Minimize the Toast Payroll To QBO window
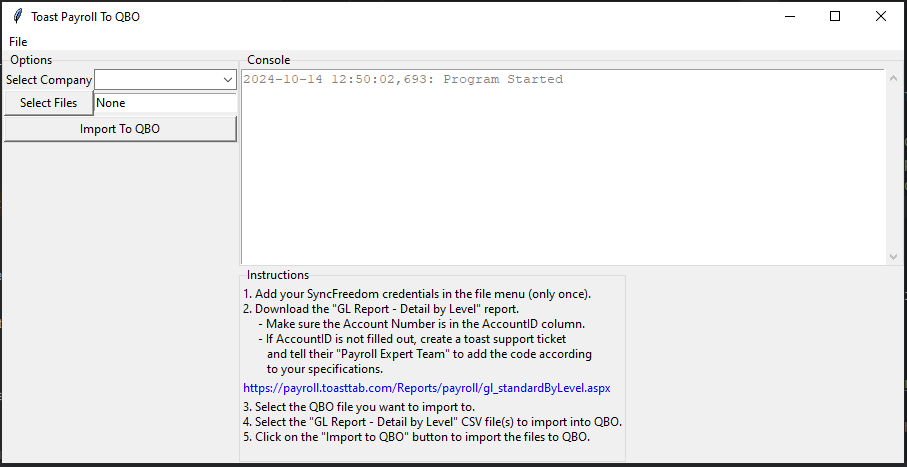This screenshot has height=467, width=907. (790, 16)
